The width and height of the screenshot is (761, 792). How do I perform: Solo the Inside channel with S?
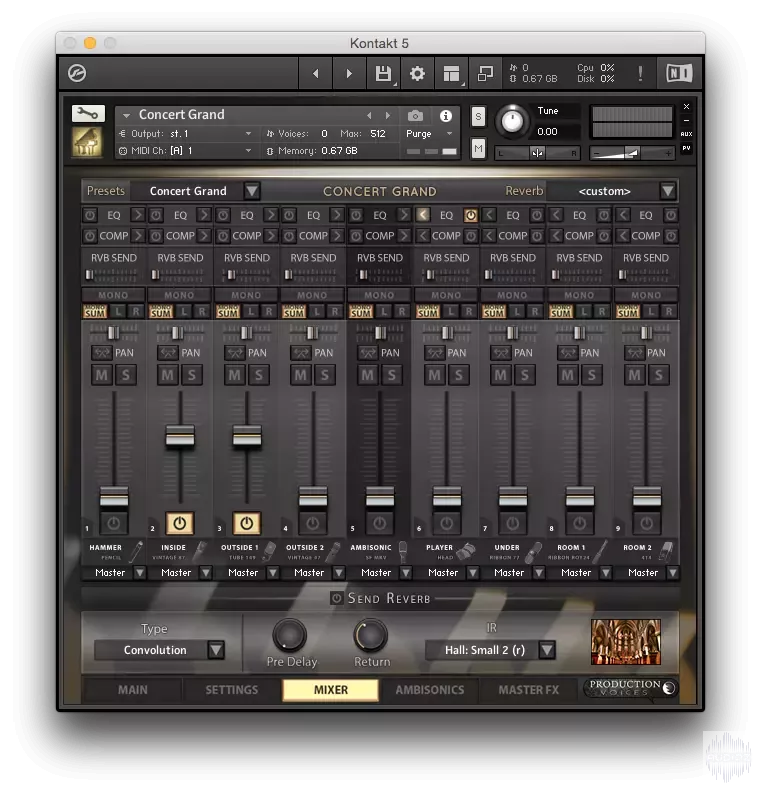(x=192, y=375)
